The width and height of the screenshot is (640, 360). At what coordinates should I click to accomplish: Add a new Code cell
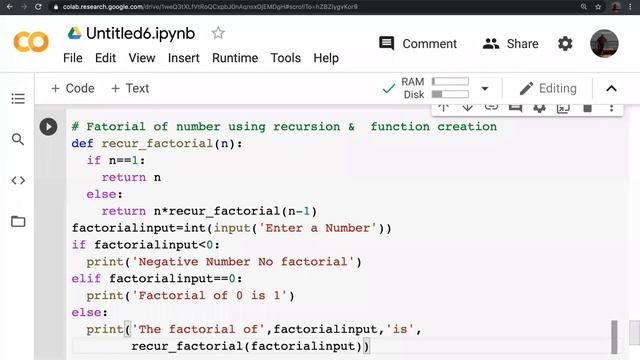[73, 88]
